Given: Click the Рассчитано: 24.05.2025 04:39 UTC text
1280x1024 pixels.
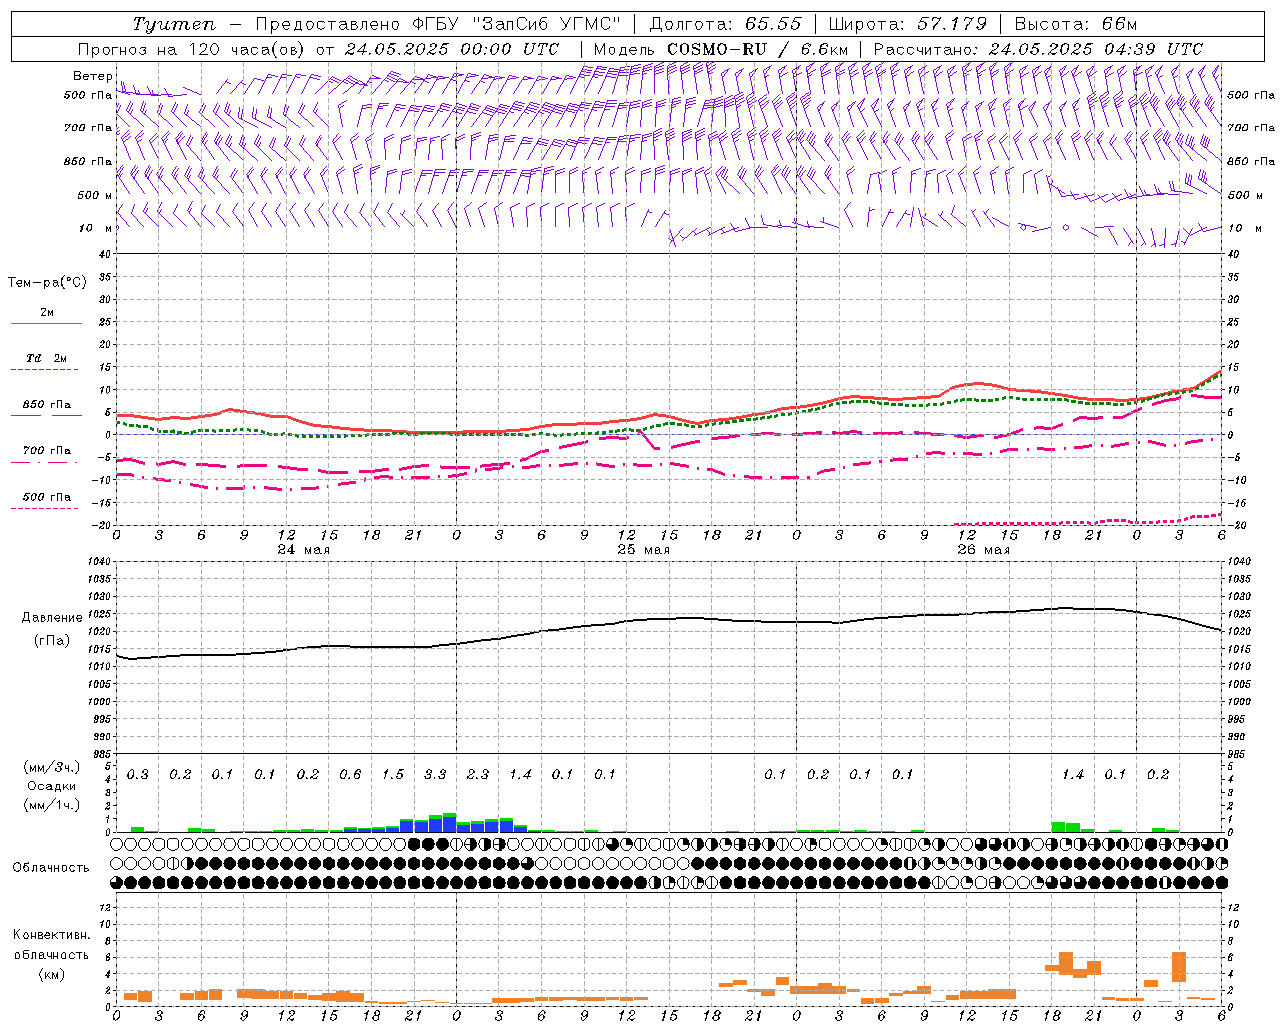Looking at the screenshot, I should click(x=1039, y=49).
